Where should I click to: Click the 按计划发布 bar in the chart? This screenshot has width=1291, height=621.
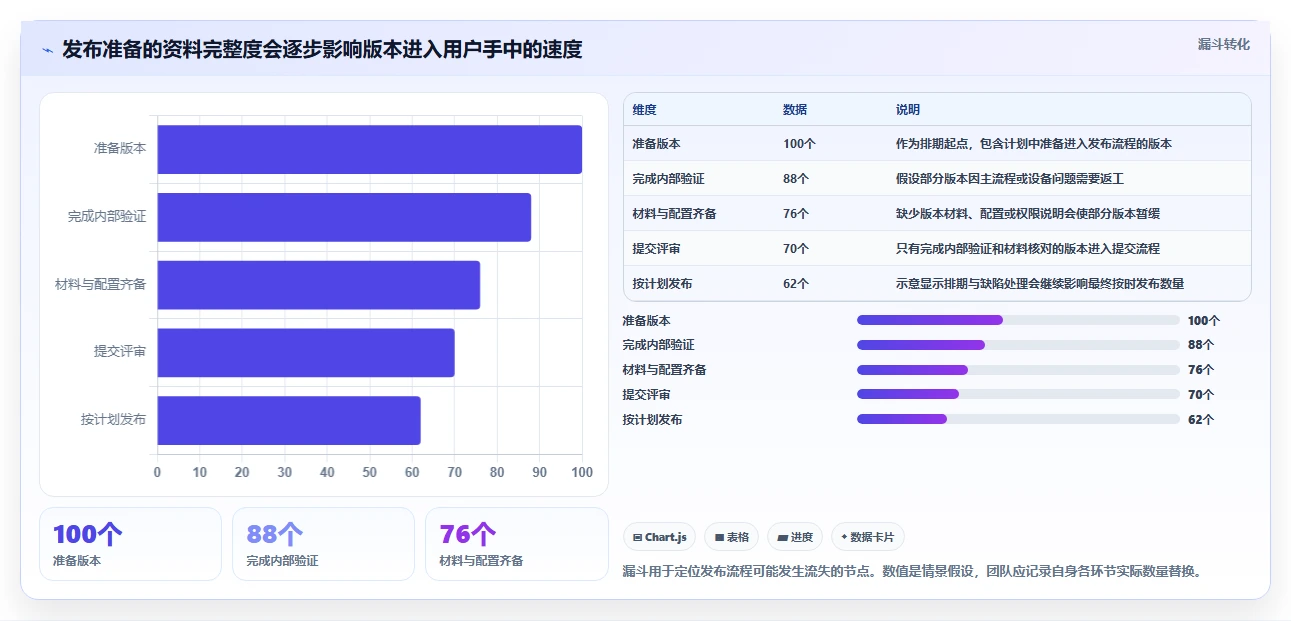coord(289,420)
